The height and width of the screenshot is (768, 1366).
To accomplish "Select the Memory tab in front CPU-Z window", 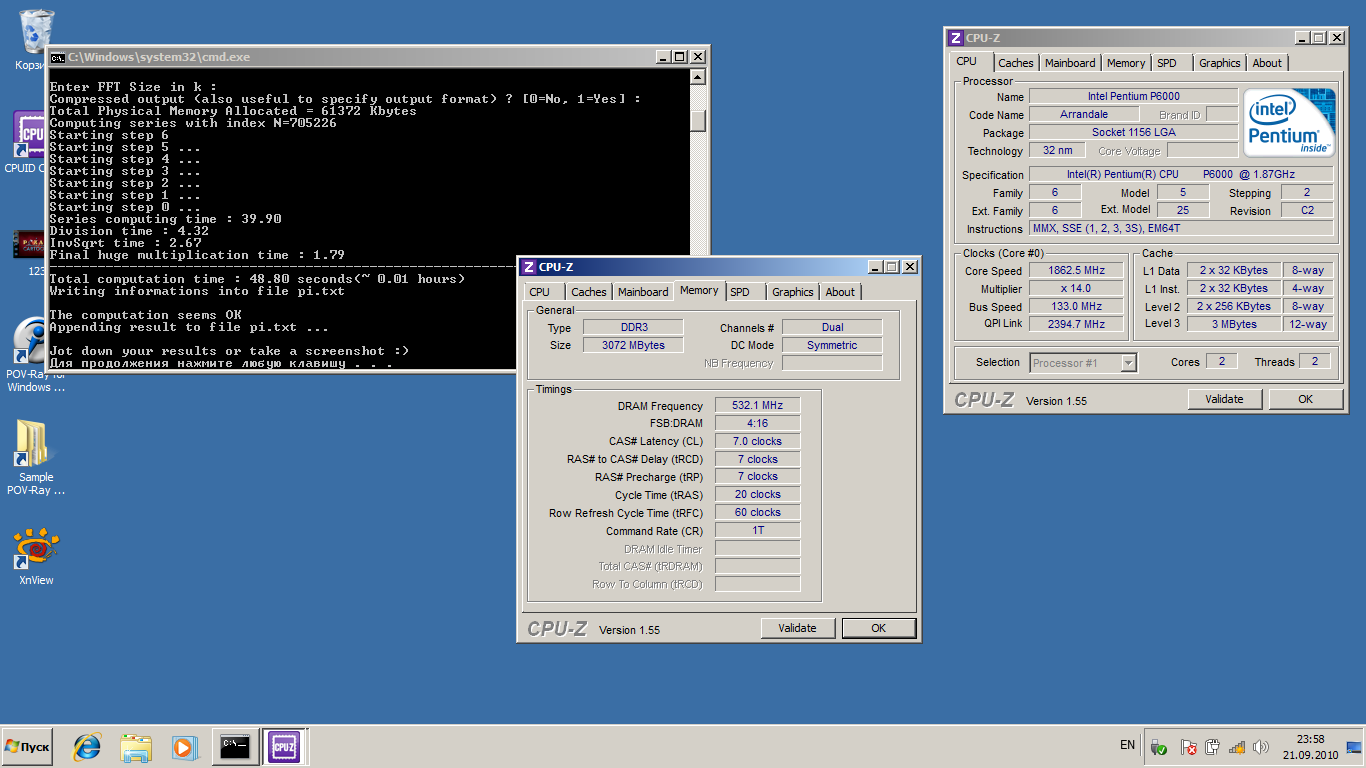I will [699, 290].
